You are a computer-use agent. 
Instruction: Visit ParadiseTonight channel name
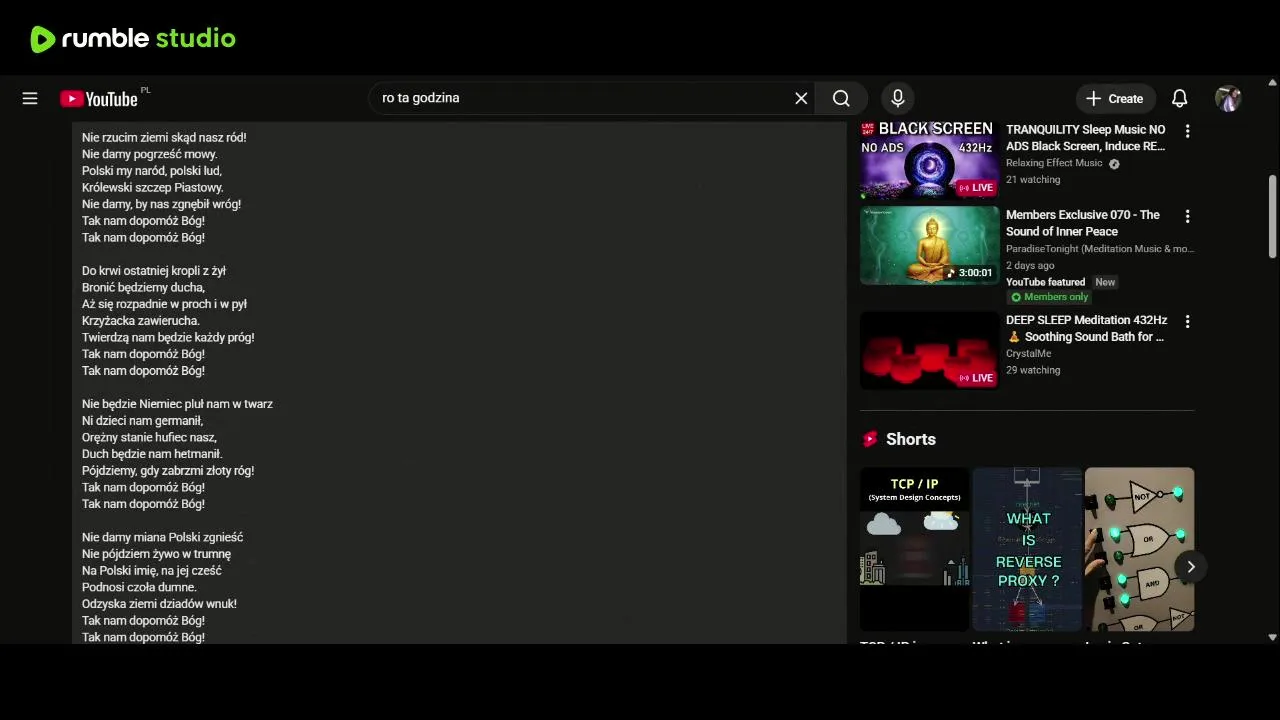tap(1100, 249)
